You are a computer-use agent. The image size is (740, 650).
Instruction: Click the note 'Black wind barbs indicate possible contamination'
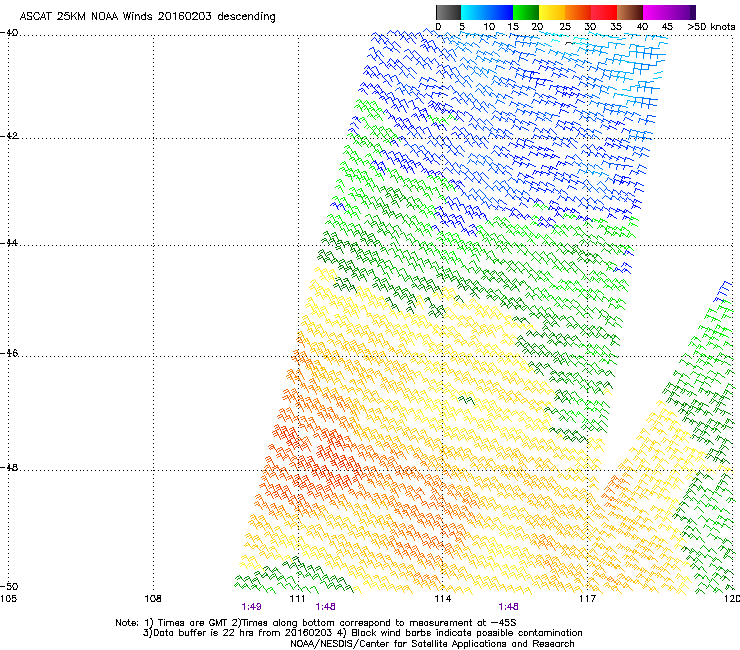click(467, 633)
